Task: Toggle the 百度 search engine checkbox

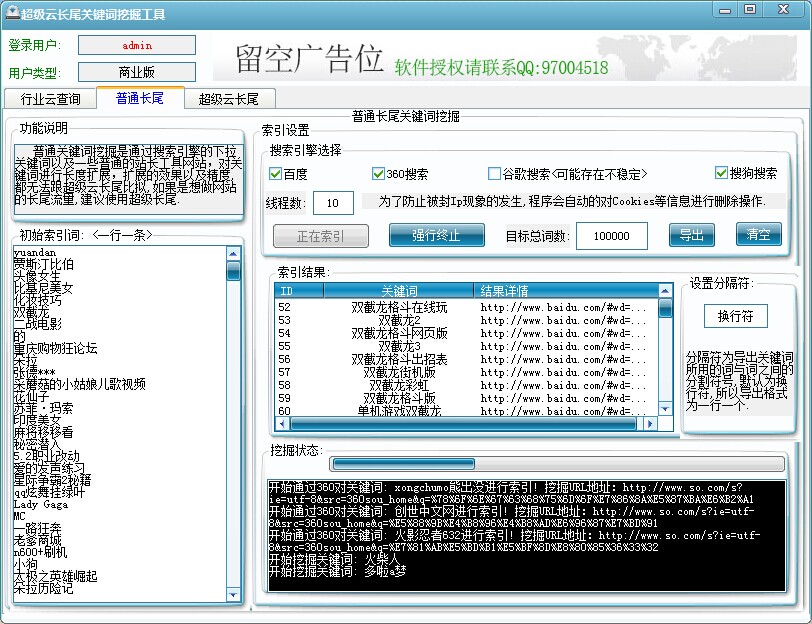Action: (276, 173)
